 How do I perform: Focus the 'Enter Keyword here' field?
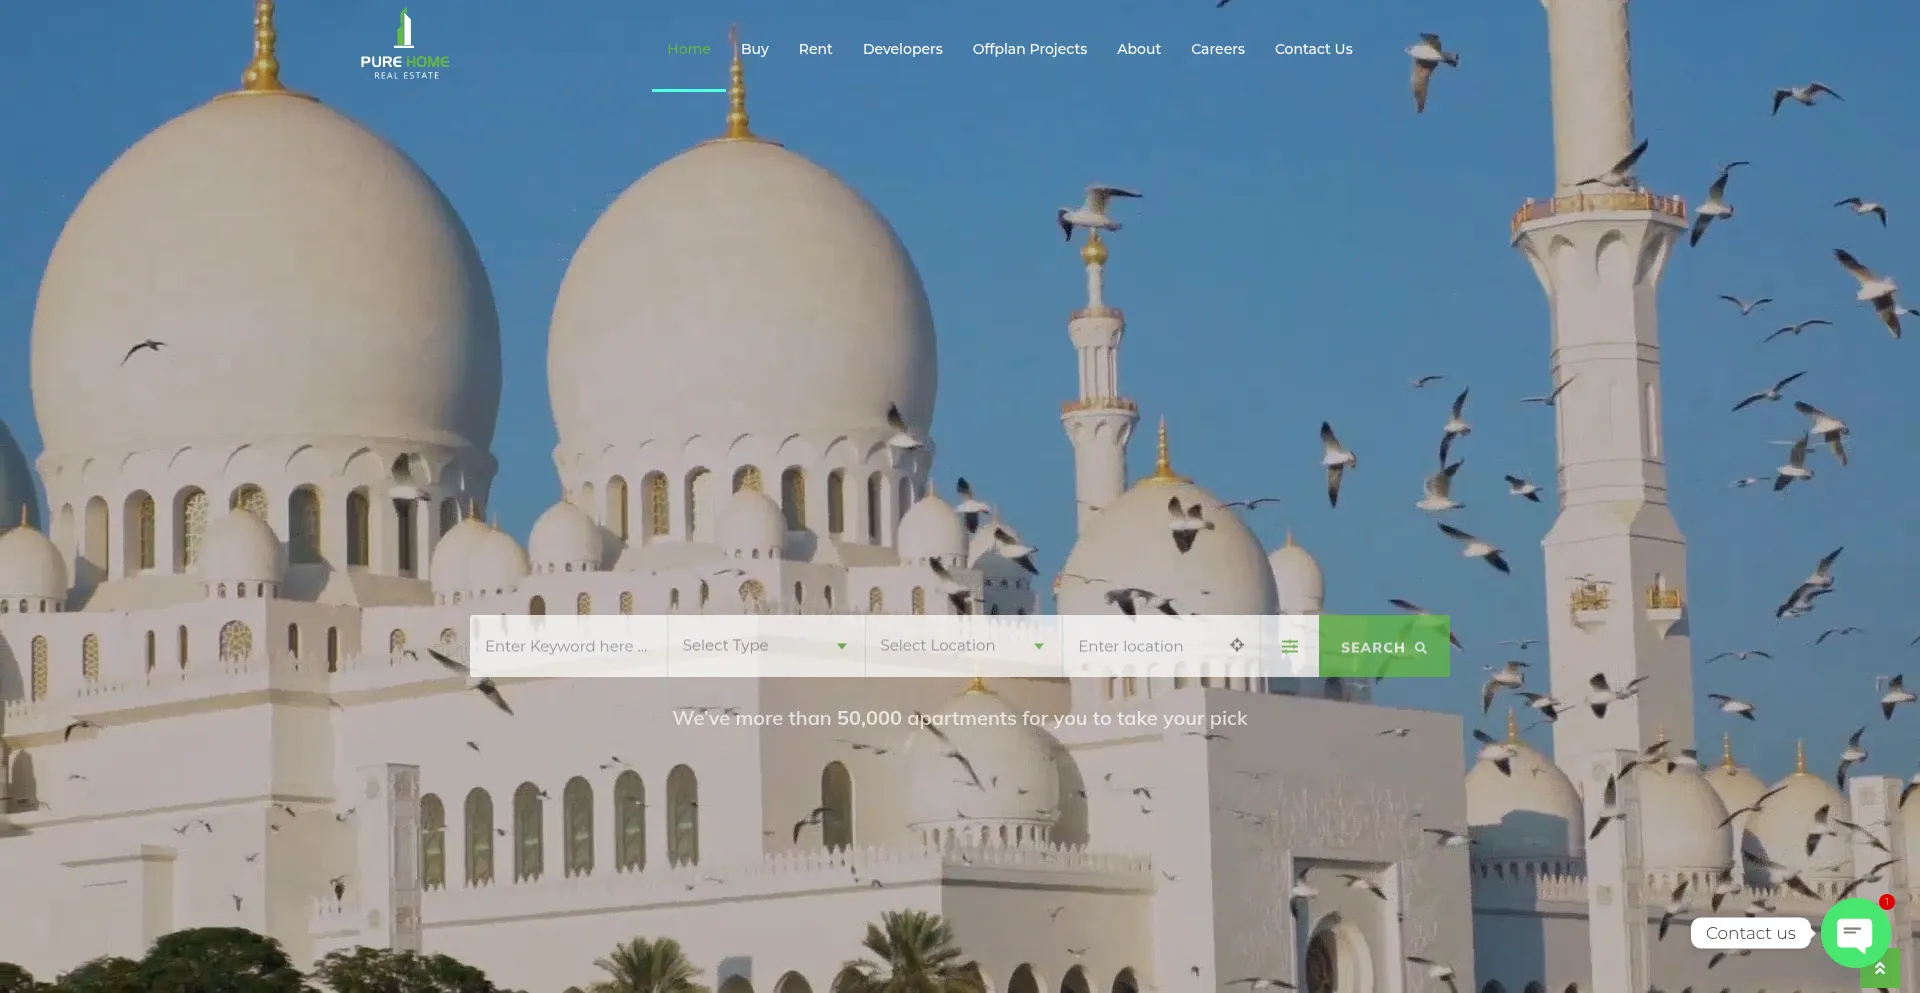567,646
